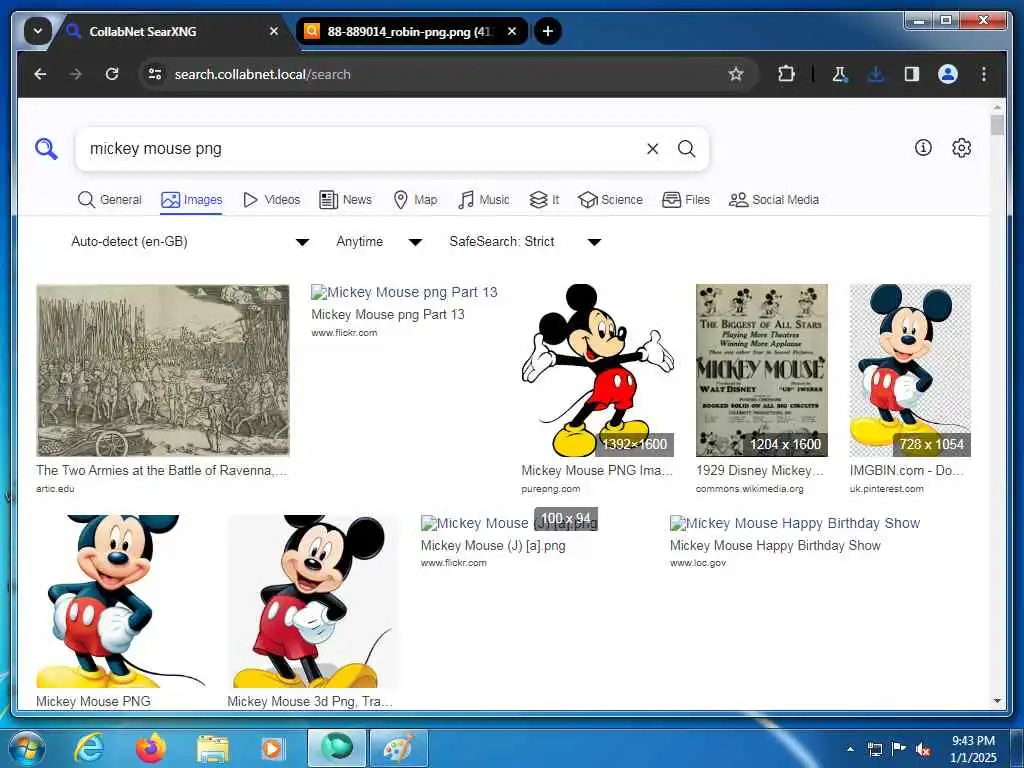
Task: Switch to the 88-889014_robin-png.png tab
Action: click(x=411, y=31)
